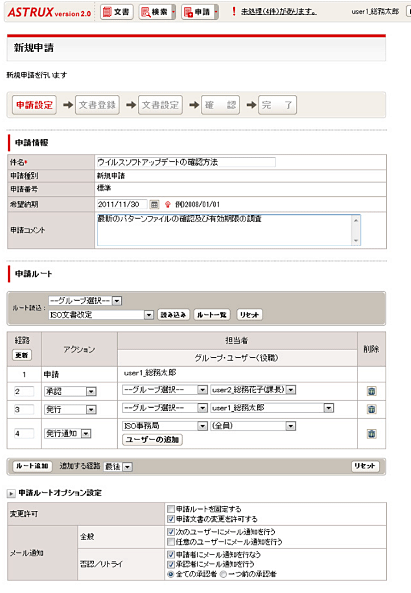Click the red exclamation alert icon
This screenshot has width=411, height=593.
tap(234, 12)
